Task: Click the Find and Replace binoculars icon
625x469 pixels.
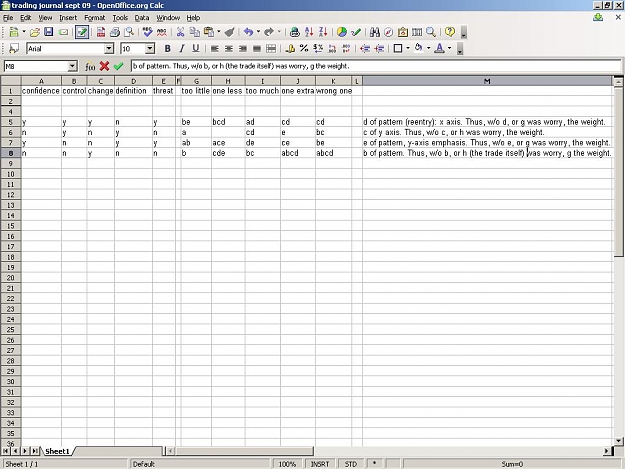Action: coord(375,32)
